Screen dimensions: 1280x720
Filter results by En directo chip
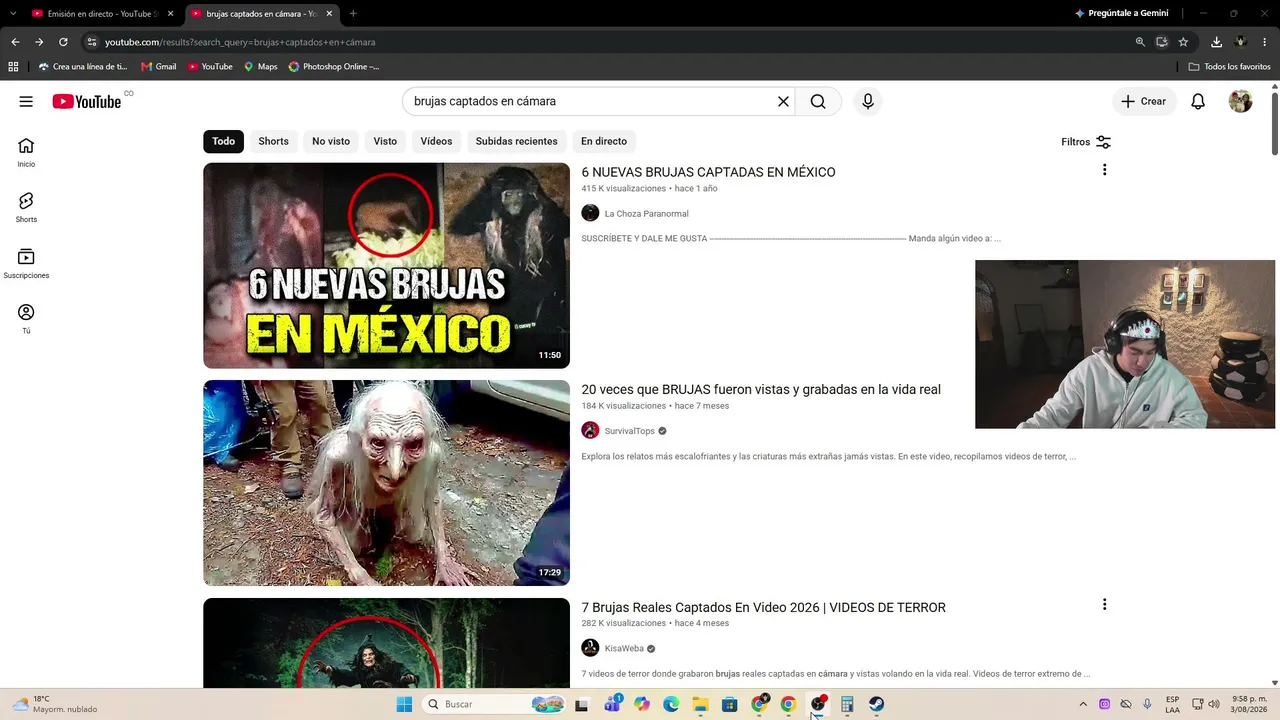[604, 141]
